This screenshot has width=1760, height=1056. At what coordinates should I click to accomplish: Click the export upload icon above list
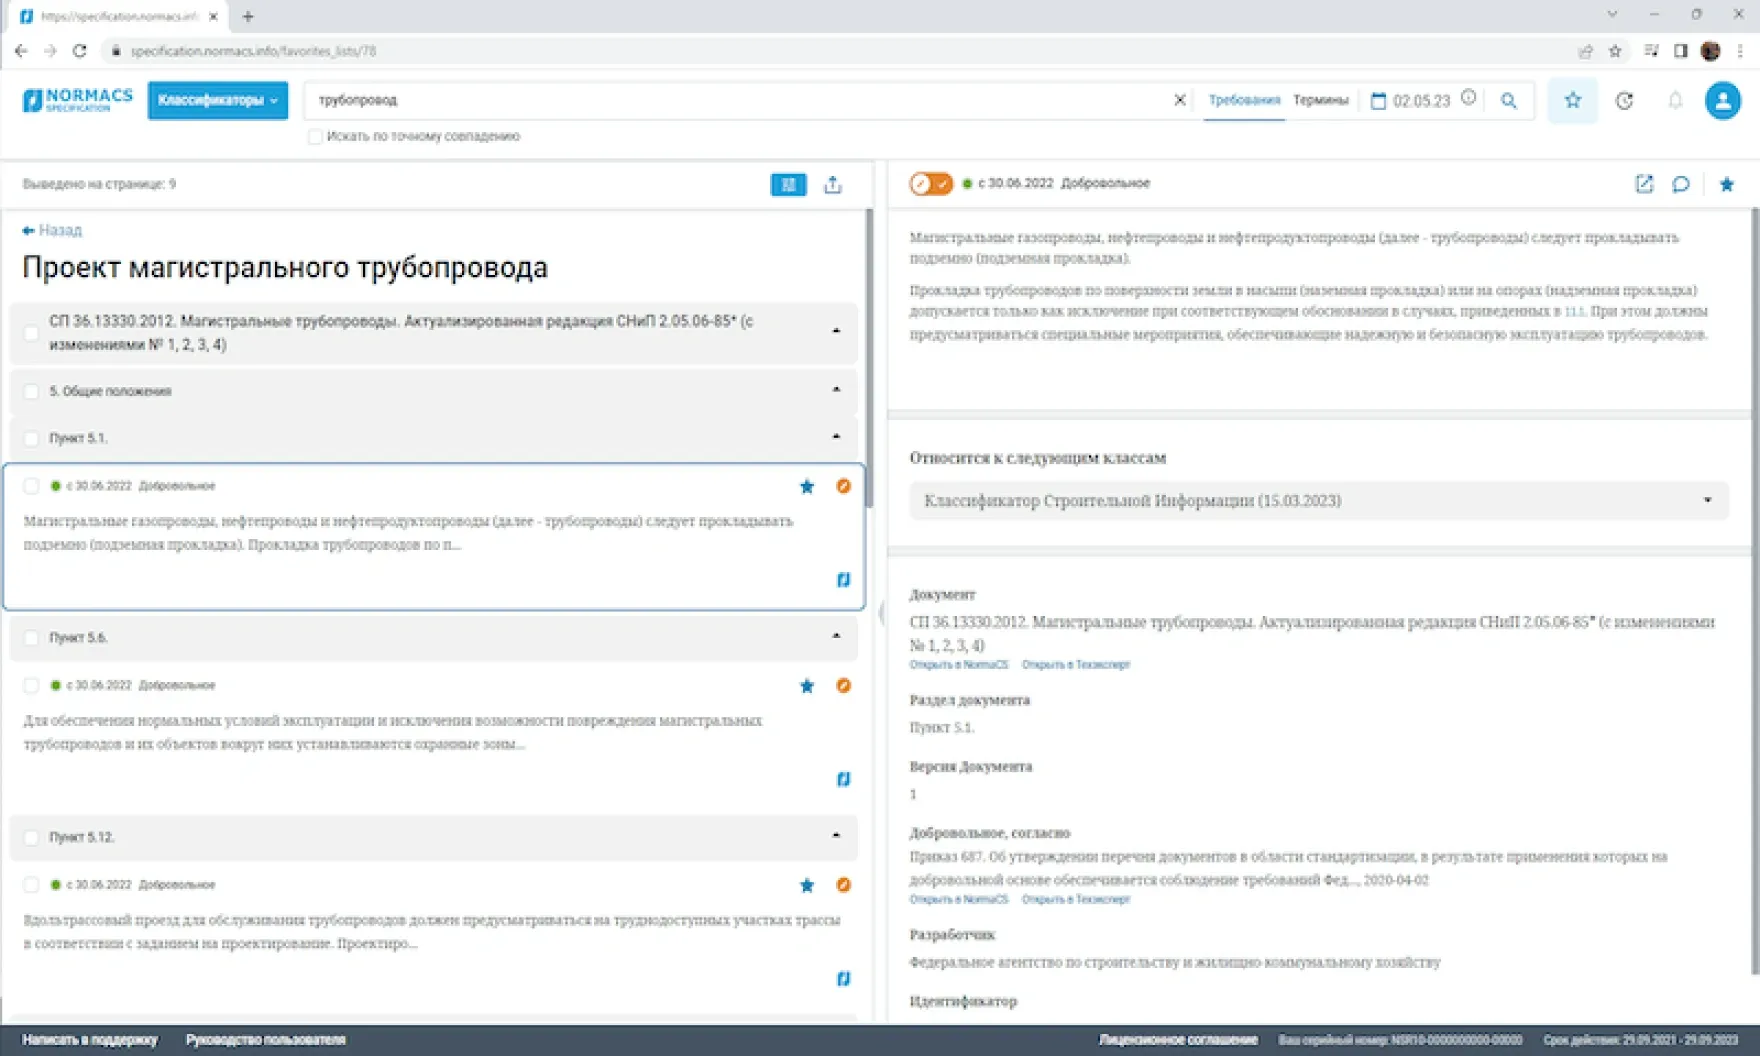(832, 185)
